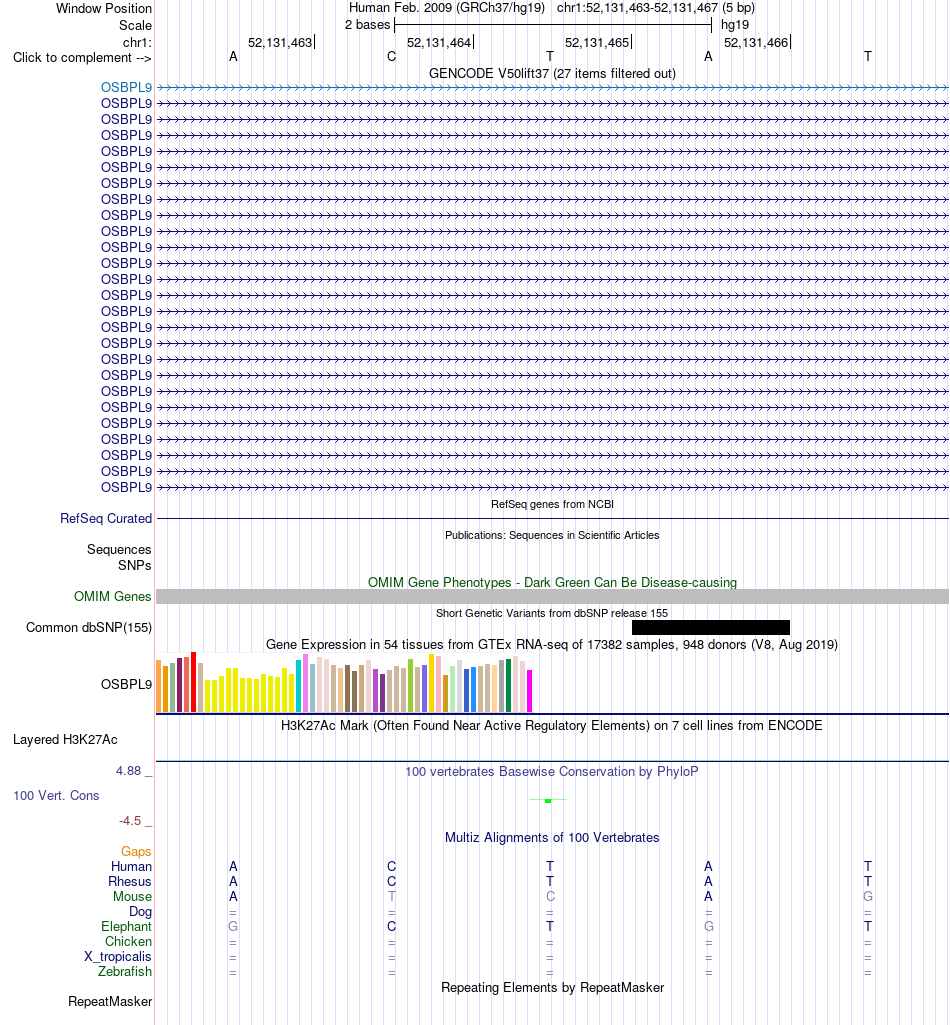Click the '100 Vert. Cons' track label
This screenshot has height=1025, width=950.
[x=56, y=796]
